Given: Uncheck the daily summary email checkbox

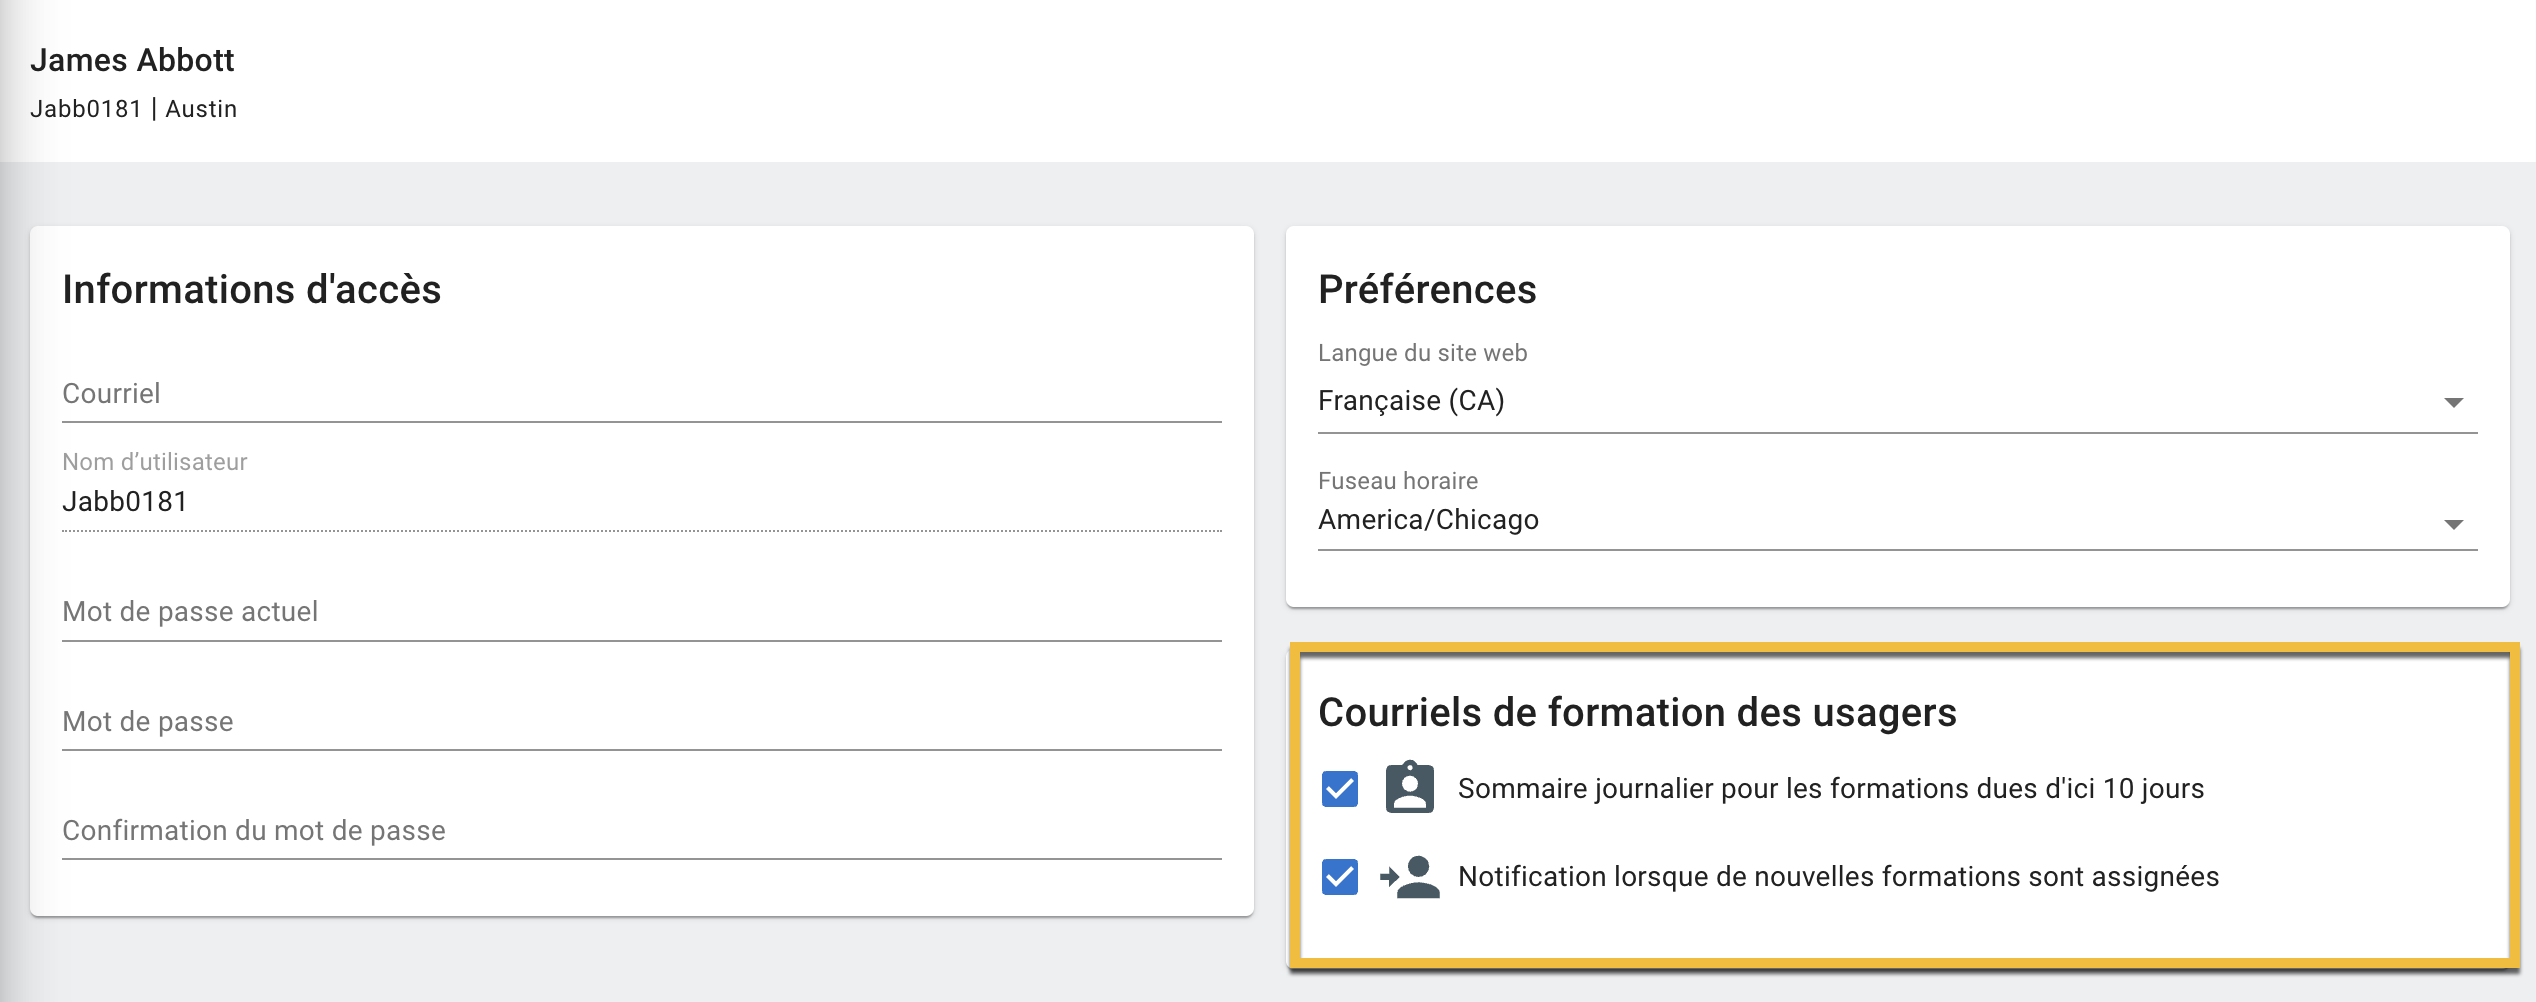Looking at the screenshot, I should pyautogui.click(x=1339, y=789).
